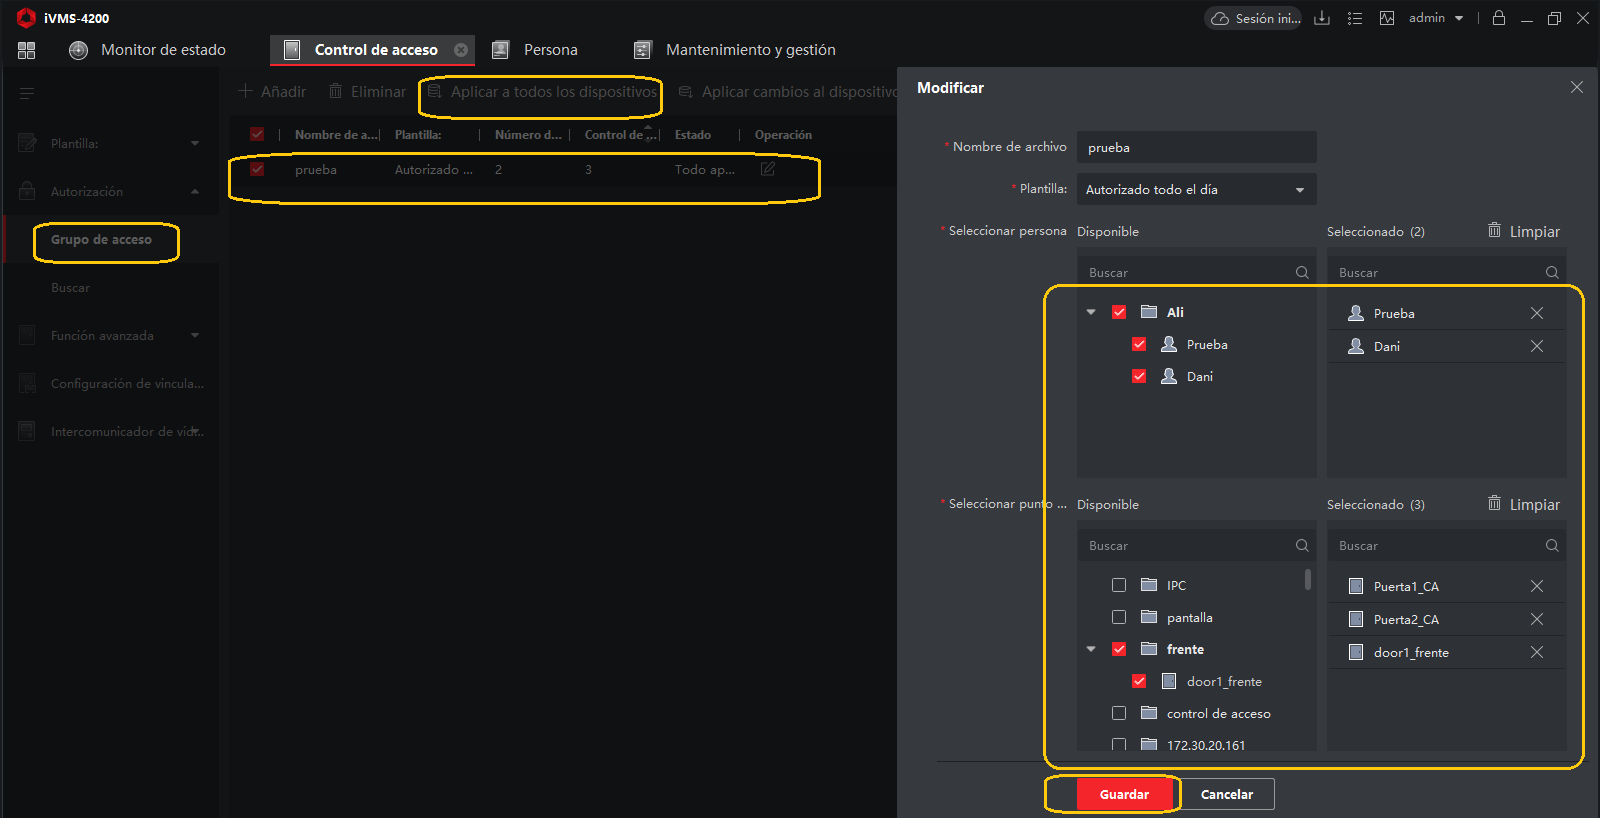Image resolution: width=1600 pixels, height=818 pixels.
Task: Click the download icon in top bar
Action: pos(1322,18)
